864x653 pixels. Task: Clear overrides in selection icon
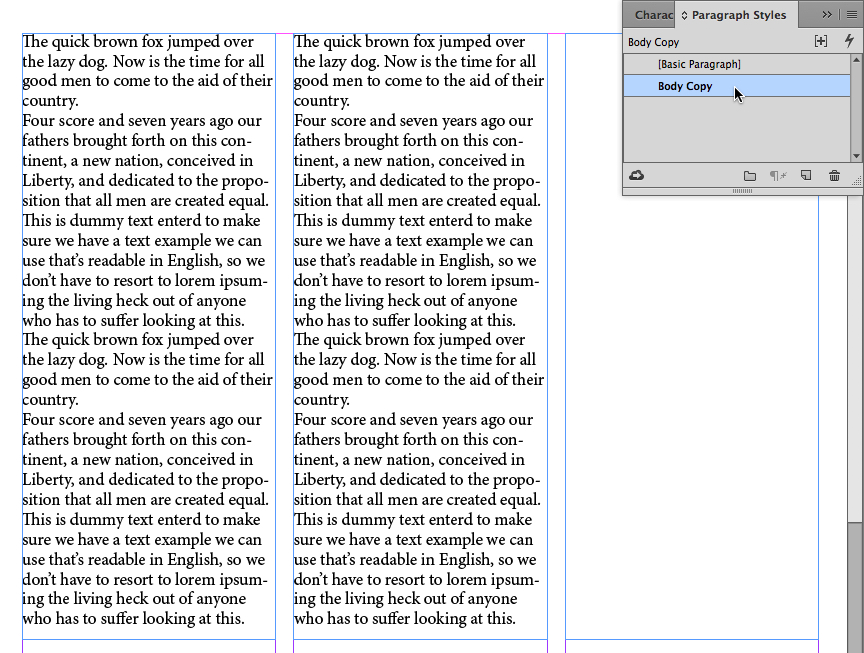777,176
